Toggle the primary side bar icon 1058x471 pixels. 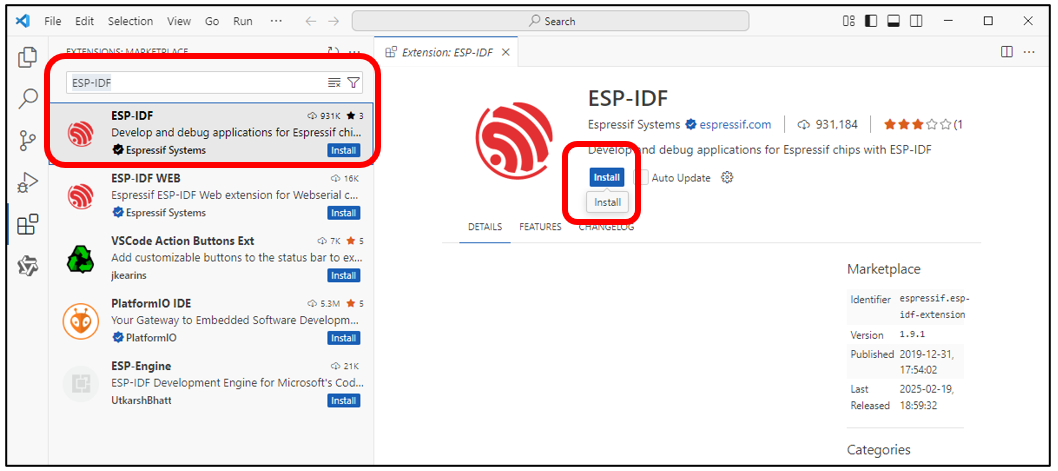(871, 21)
